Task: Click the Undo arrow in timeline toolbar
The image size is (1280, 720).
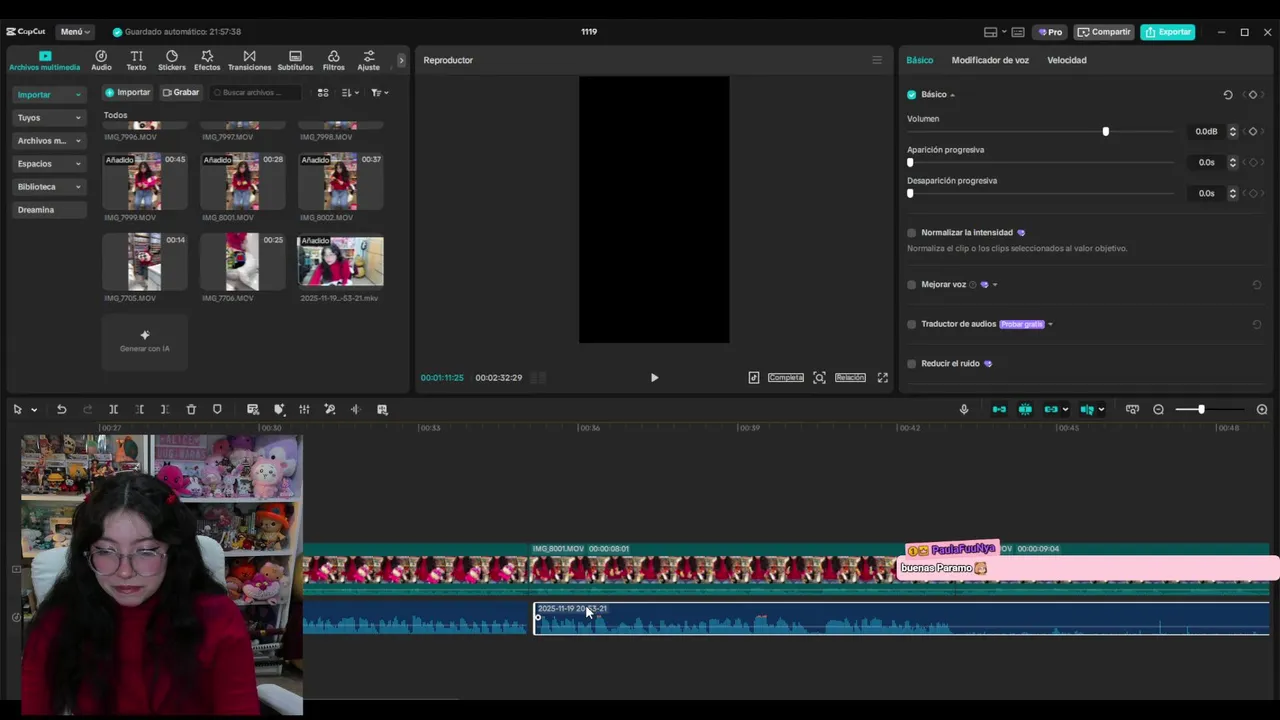Action: [x=61, y=409]
